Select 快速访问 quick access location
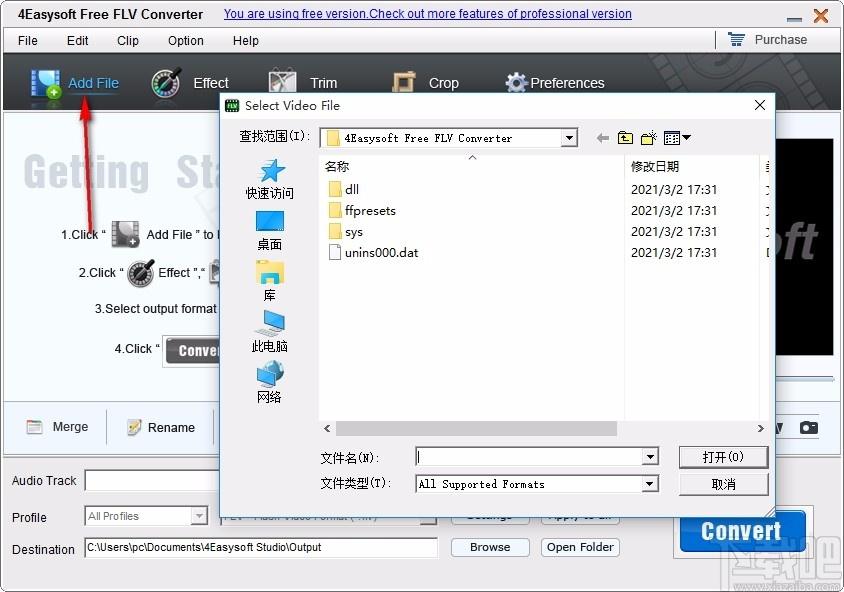 [270, 179]
